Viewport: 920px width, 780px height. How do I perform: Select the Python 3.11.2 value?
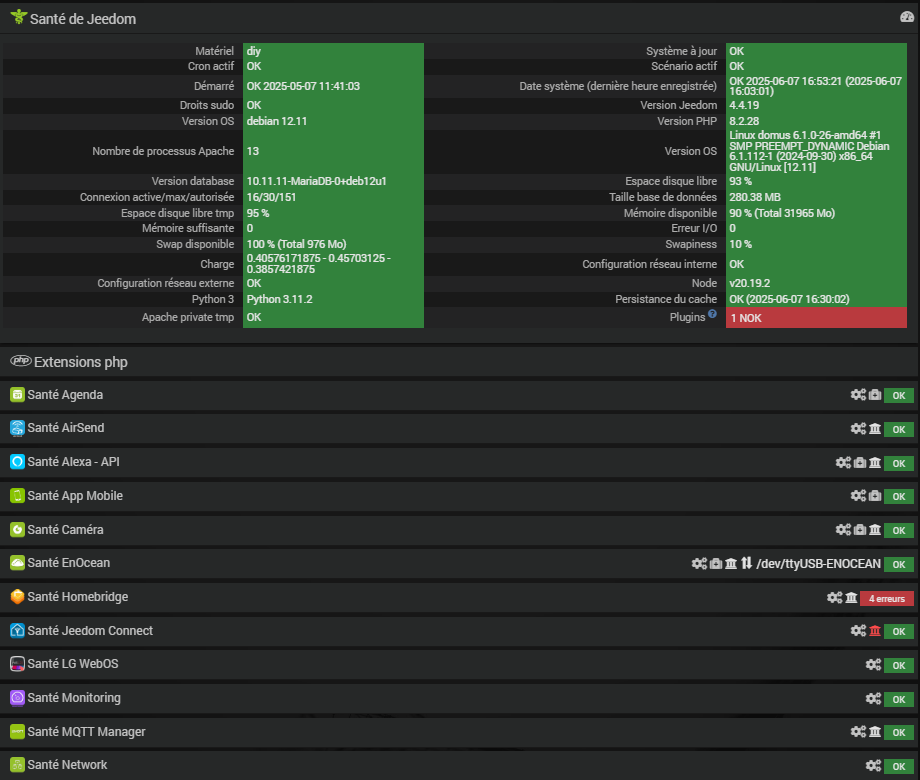pos(279,299)
